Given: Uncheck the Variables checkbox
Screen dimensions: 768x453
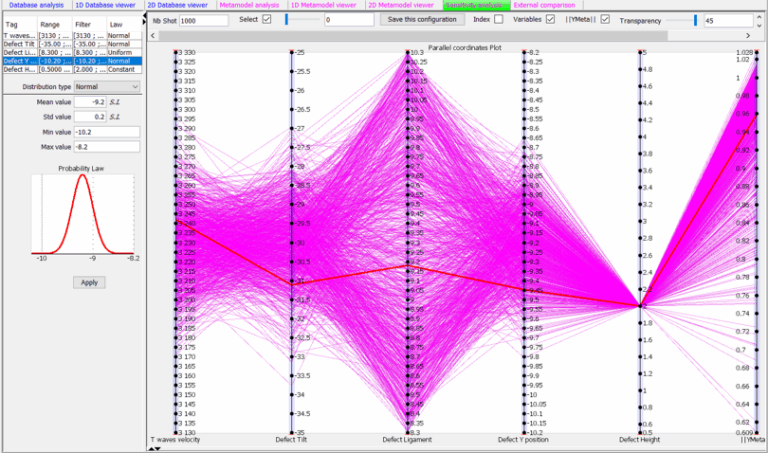Looking at the screenshot, I should coord(551,20).
